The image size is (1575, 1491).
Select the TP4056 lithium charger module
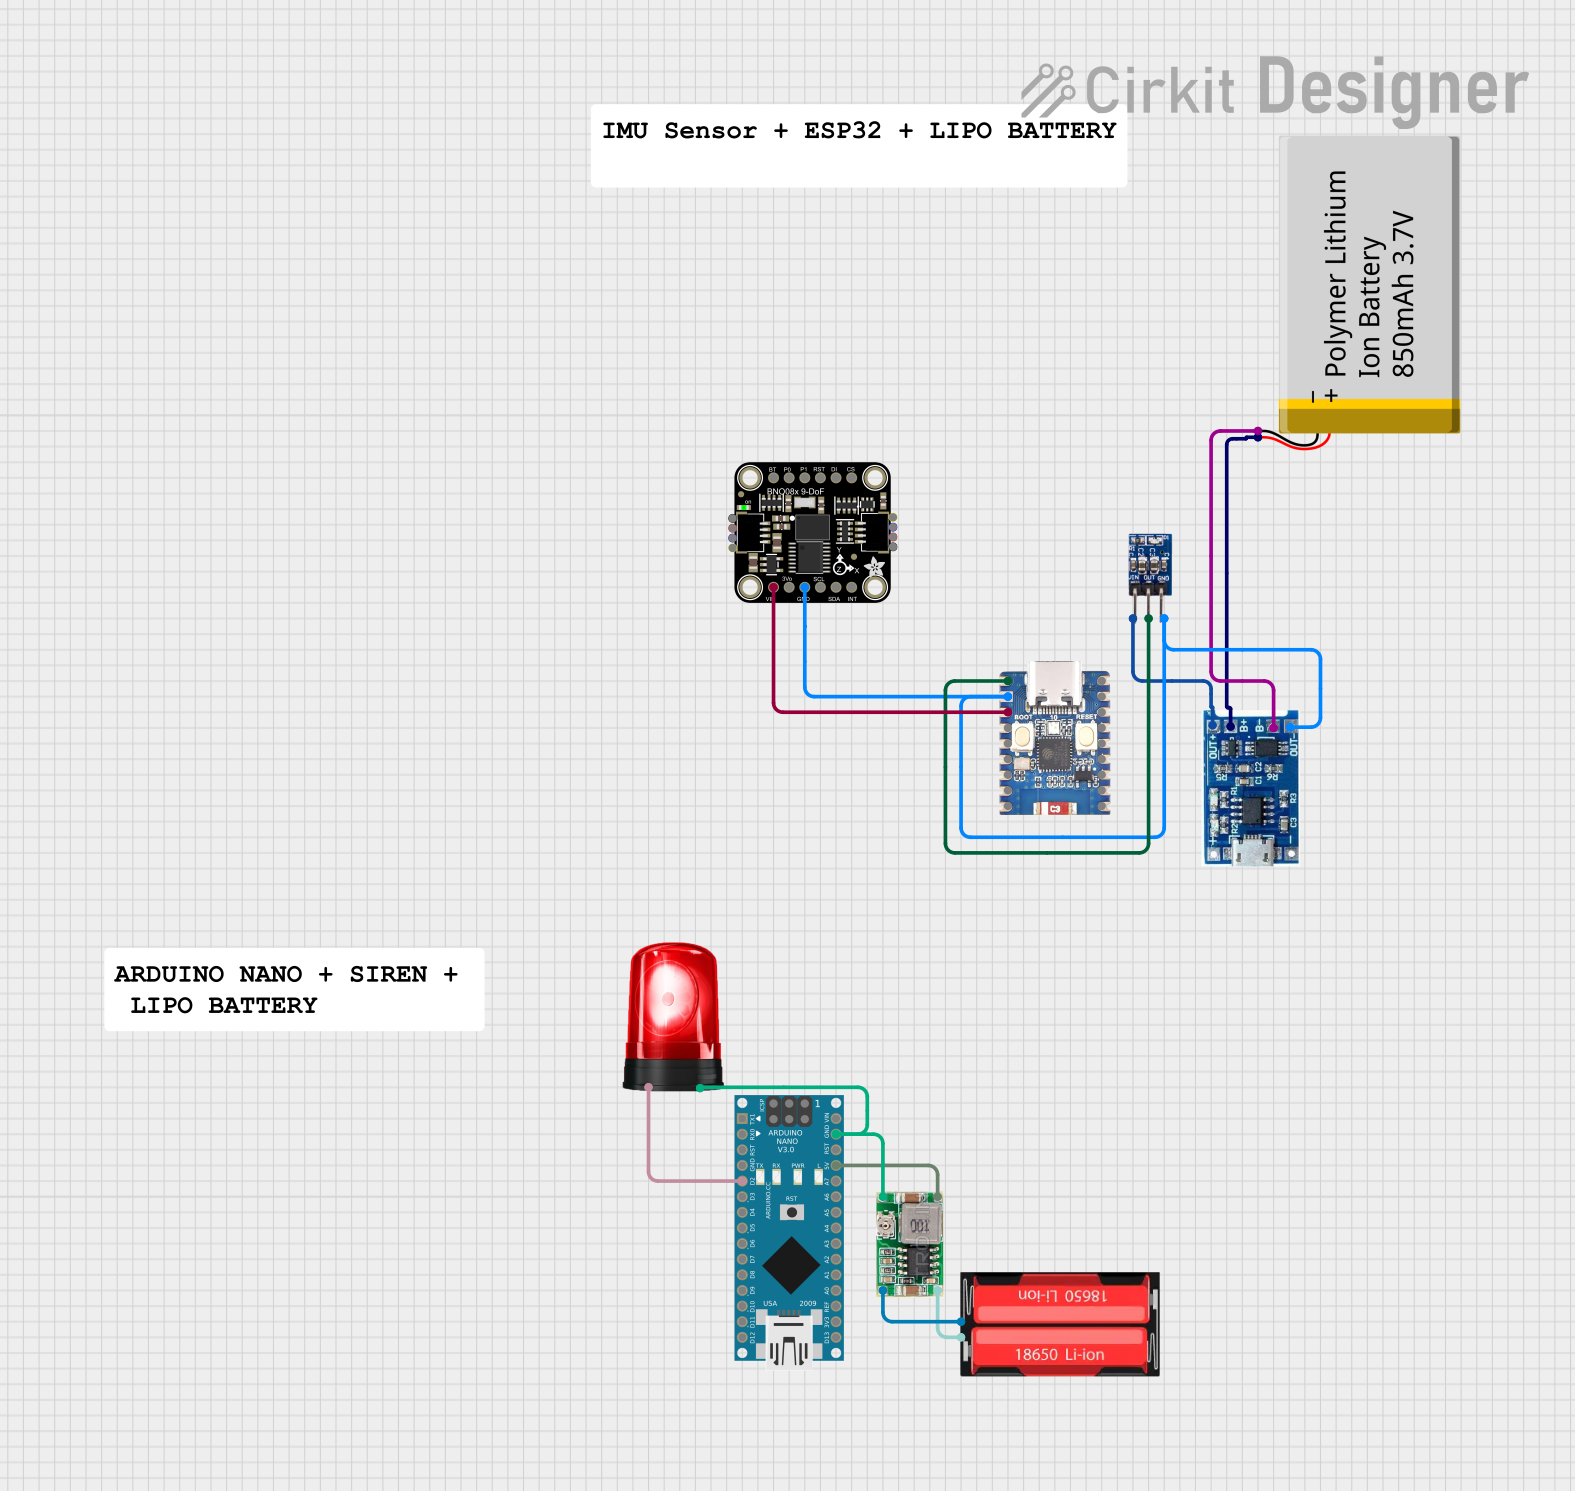tap(1251, 787)
